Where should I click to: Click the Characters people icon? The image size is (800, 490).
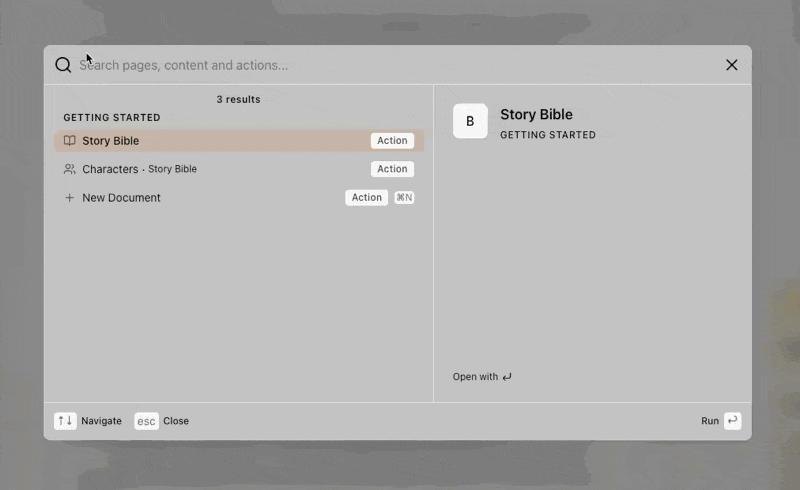[x=69, y=169]
